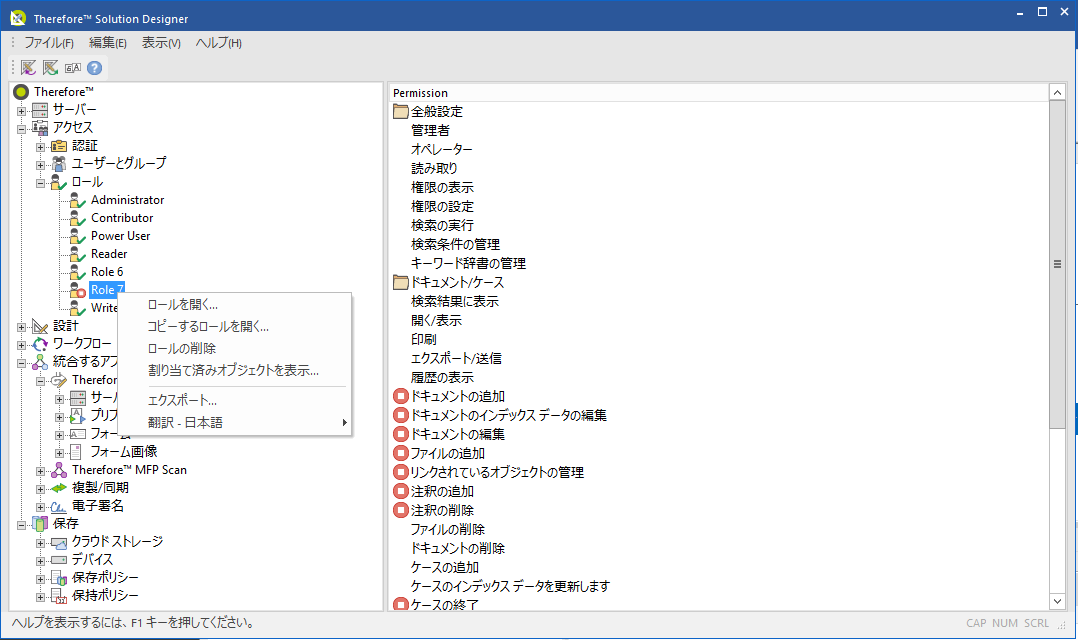Choose 割り当て済みオブジェクトを表示... from context menu

235,371
